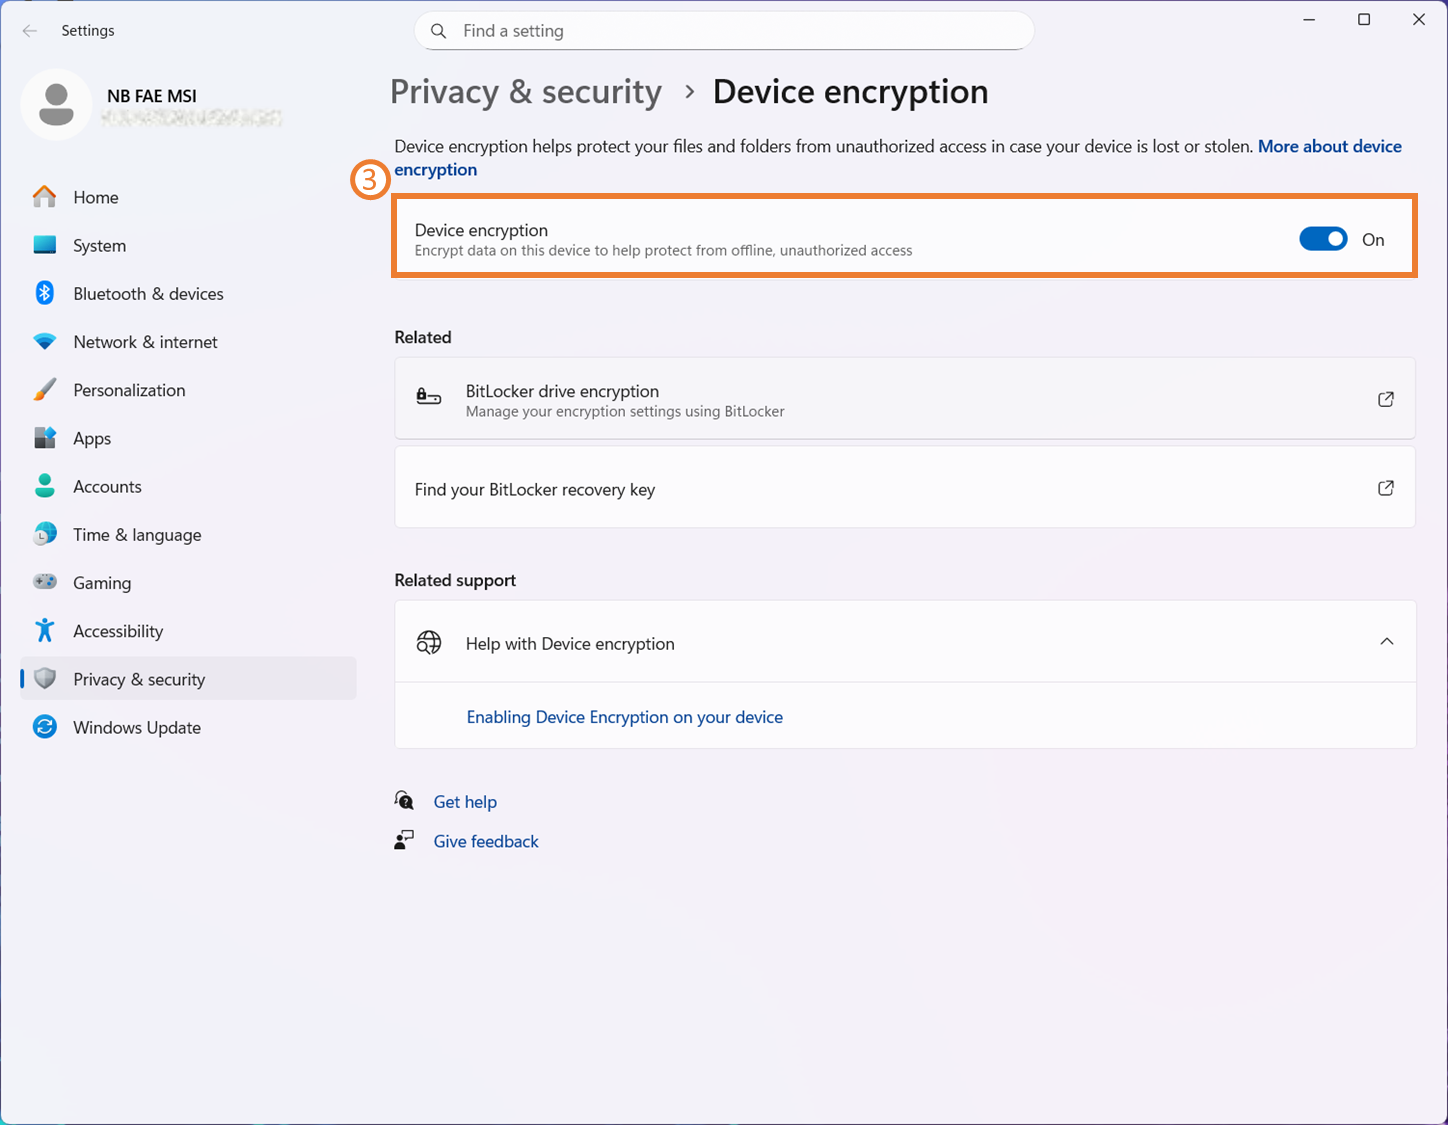Click the Bluetooth & devices icon

click(45, 293)
